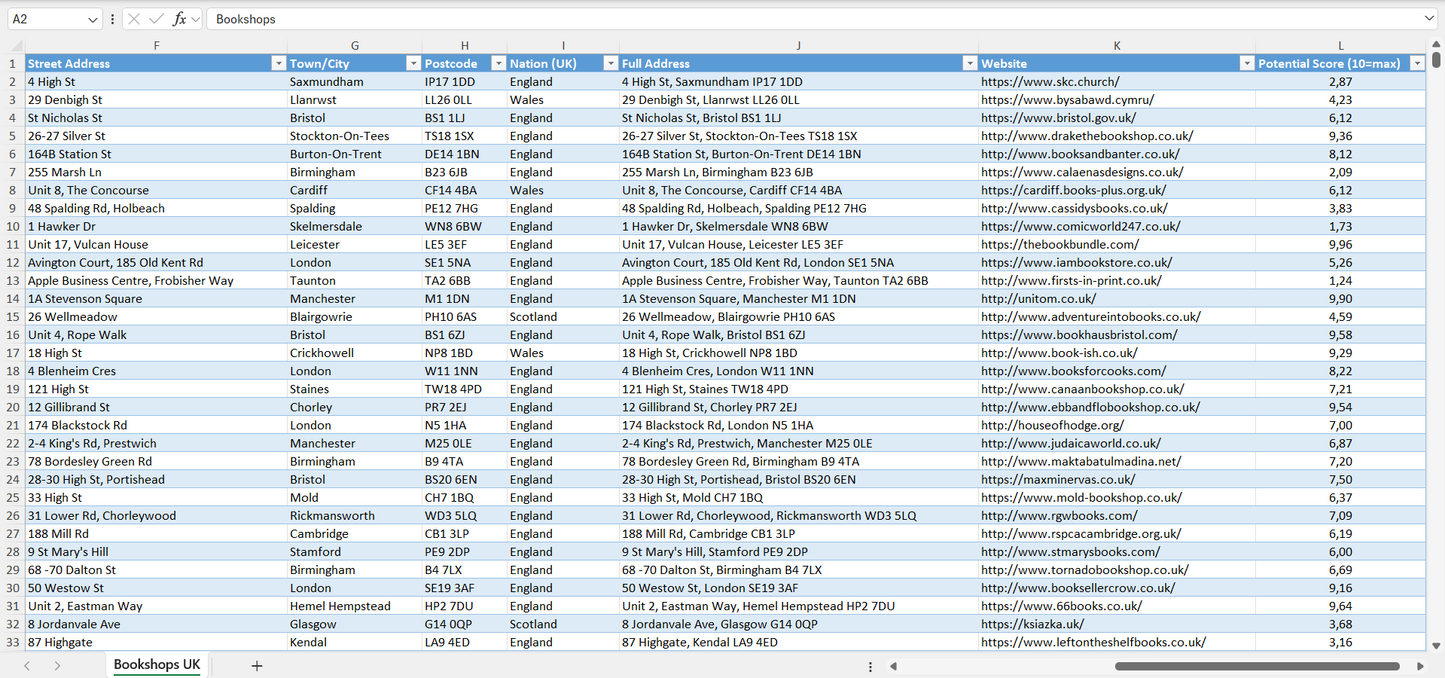Viewport: 1445px width, 678px height.
Task: Select the Bookshops UK sheet tab
Action: click(156, 664)
